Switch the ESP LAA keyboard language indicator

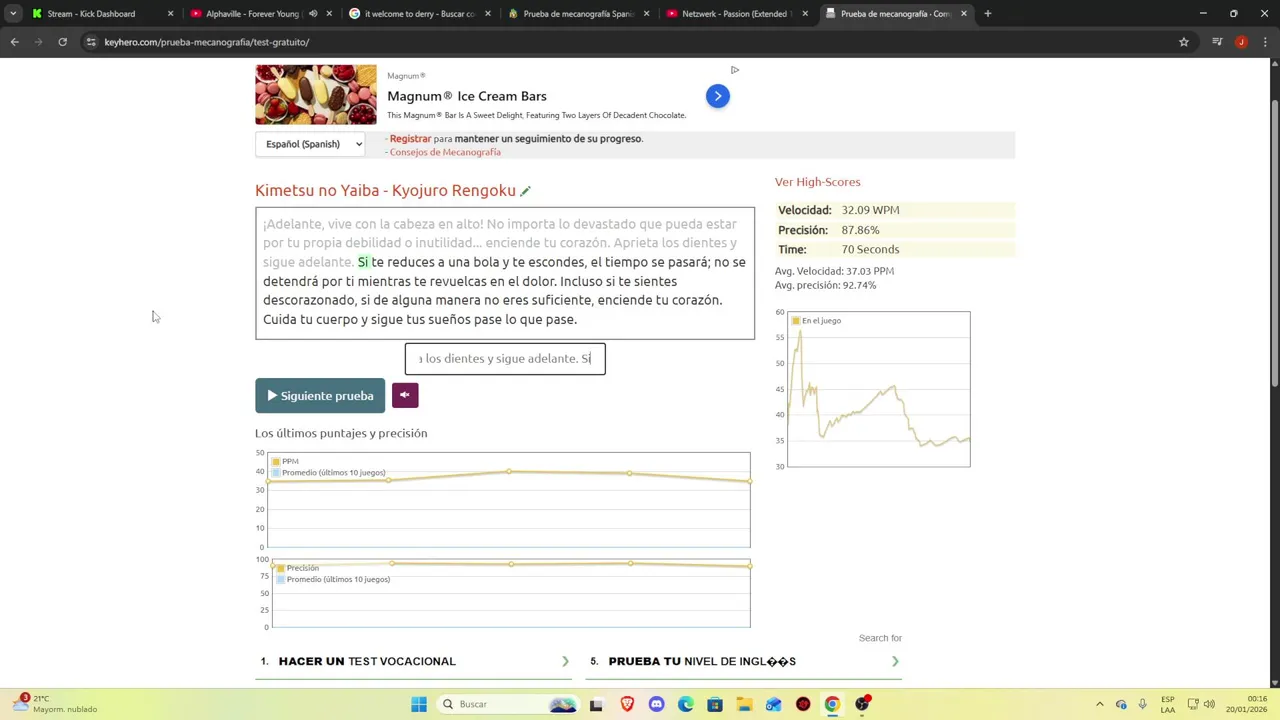coord(1168,704)
